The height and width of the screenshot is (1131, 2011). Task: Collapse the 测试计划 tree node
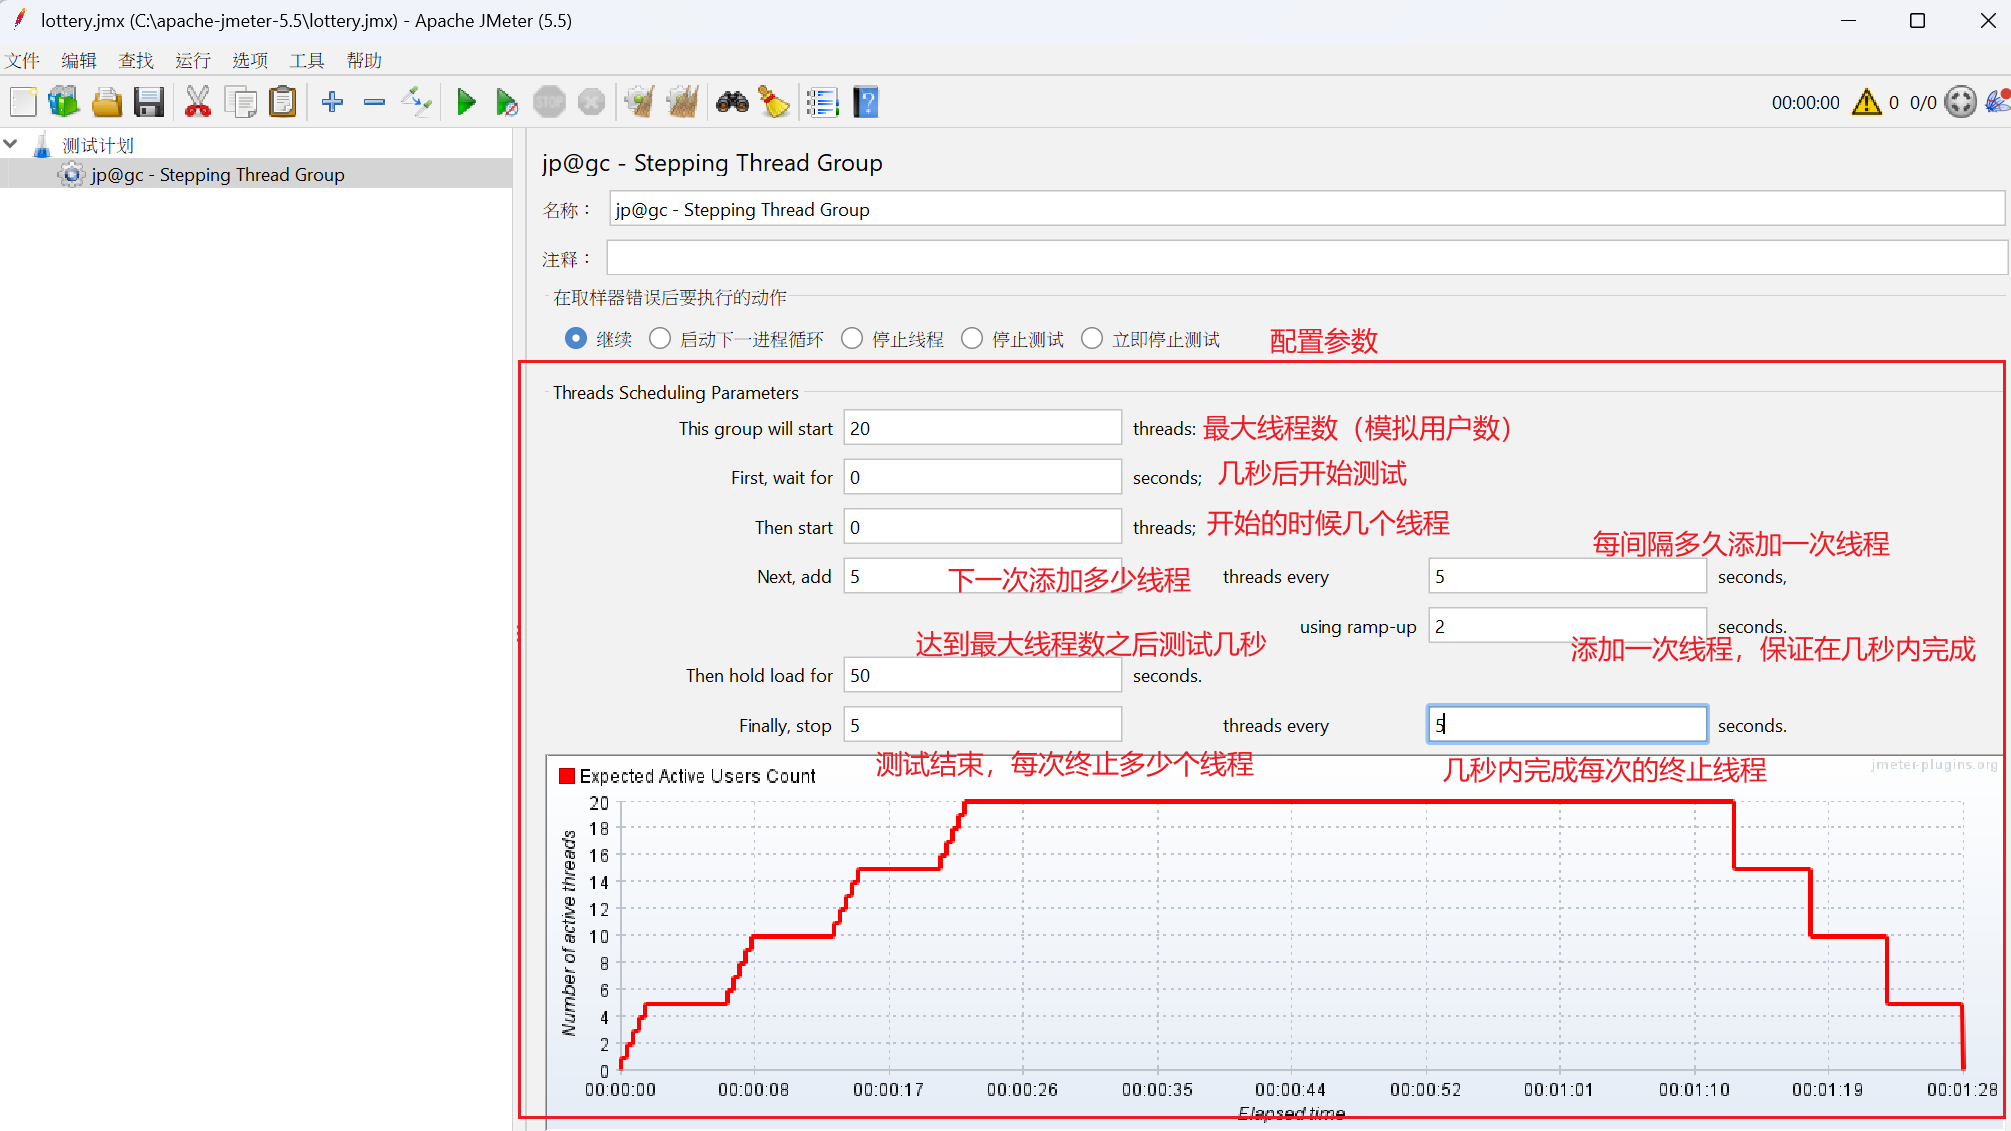click(11, 145)
